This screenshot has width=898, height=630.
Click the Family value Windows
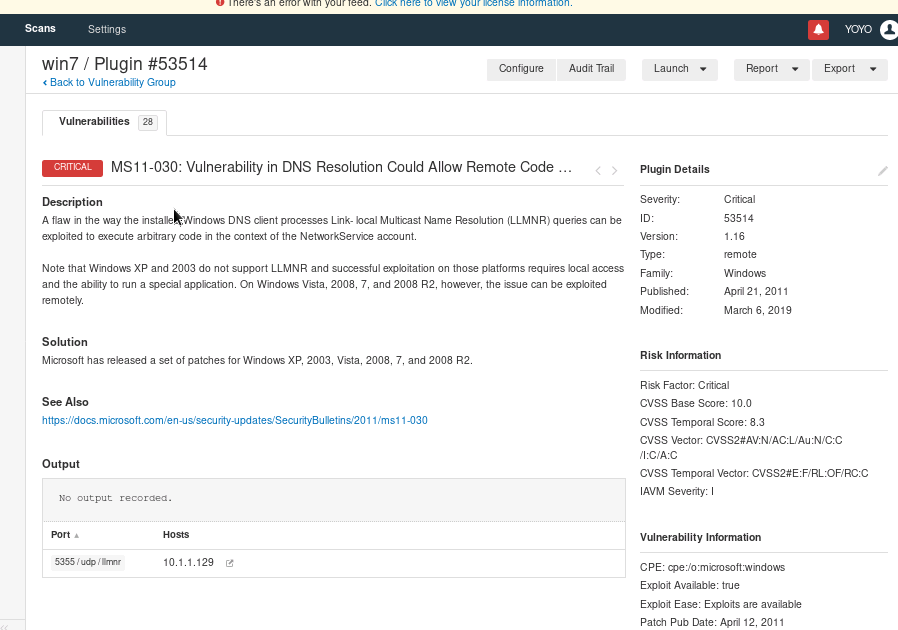tap(745, 274)
